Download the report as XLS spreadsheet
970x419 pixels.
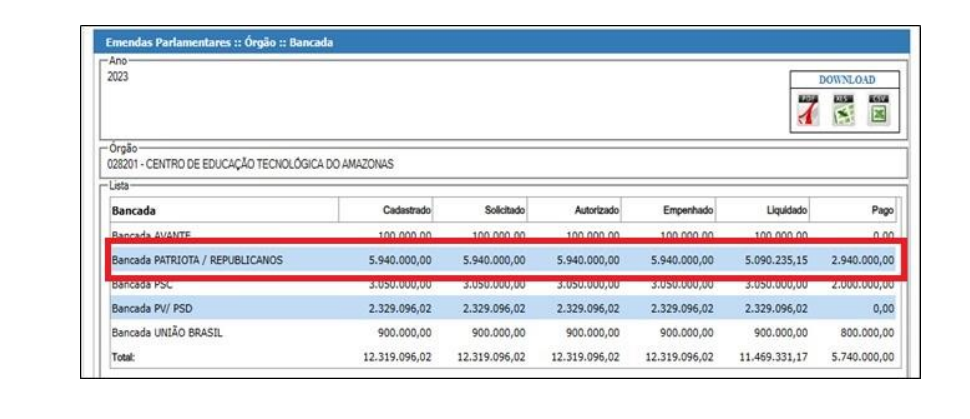coord(843,111)
